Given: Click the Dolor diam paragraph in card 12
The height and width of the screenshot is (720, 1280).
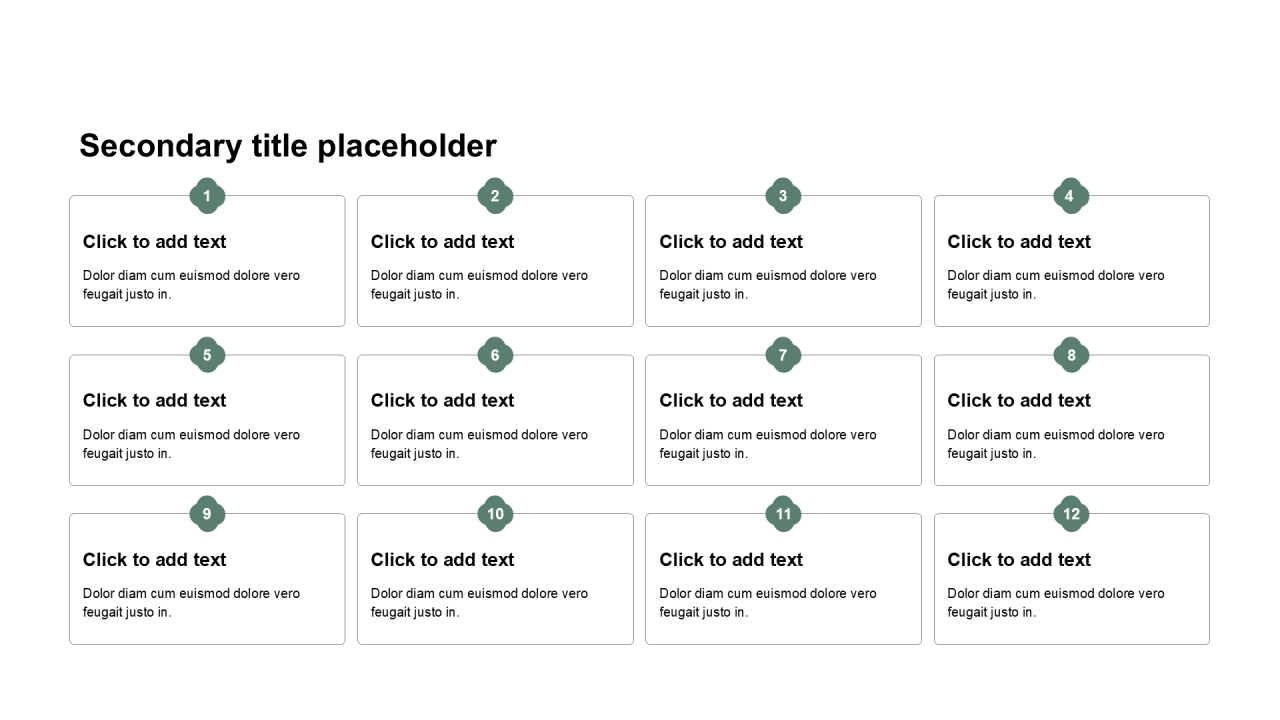Looking at the screenshot, I should 1056,603.
